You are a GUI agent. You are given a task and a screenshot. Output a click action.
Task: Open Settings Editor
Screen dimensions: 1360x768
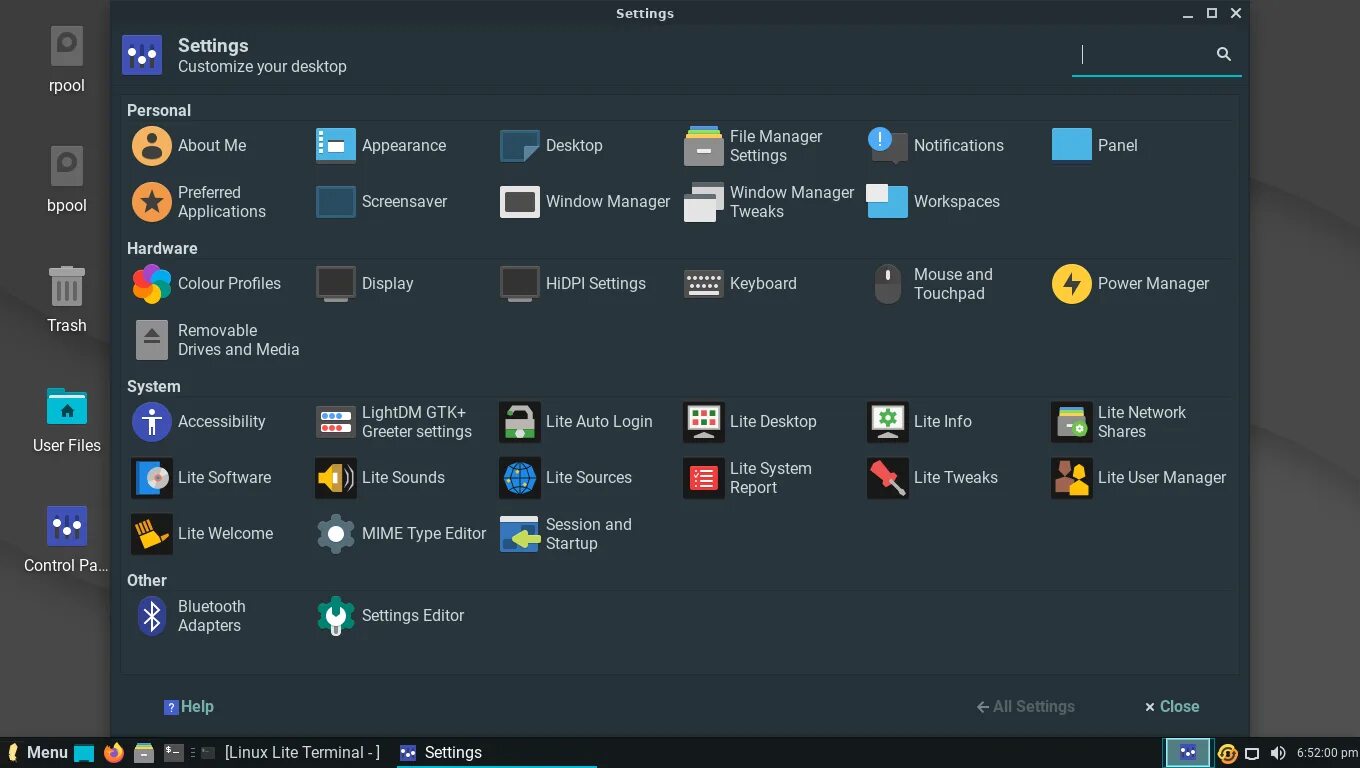390,616
